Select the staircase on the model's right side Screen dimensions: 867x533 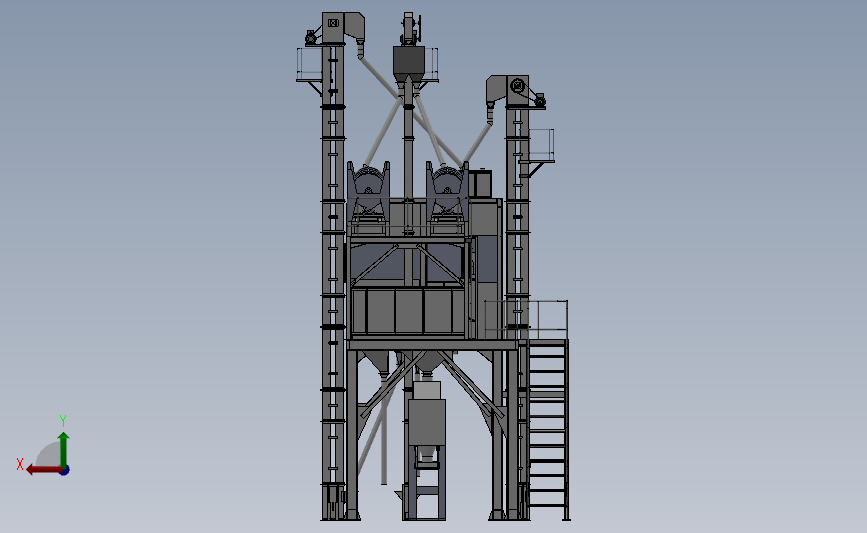[x=548, y=429]
